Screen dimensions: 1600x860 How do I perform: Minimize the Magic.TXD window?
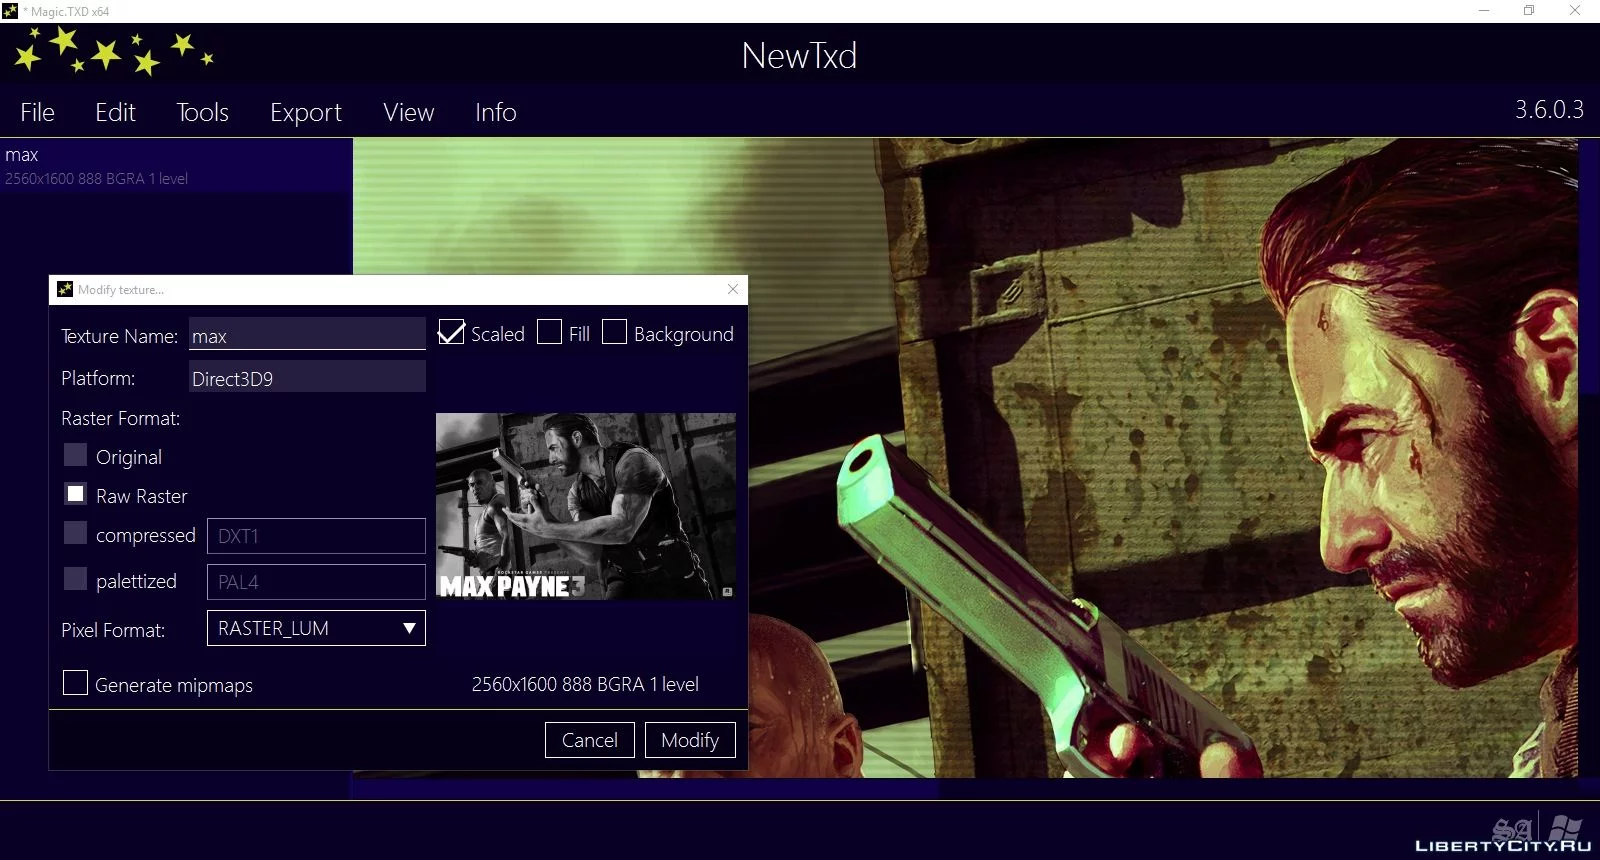pos(1484,11)
